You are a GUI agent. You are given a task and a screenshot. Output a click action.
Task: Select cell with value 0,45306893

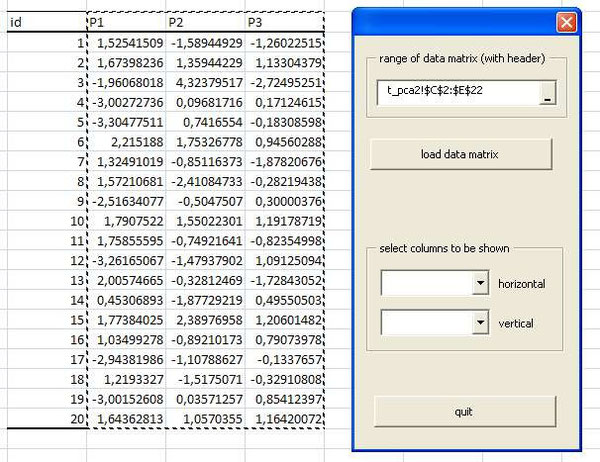point(126,300)
